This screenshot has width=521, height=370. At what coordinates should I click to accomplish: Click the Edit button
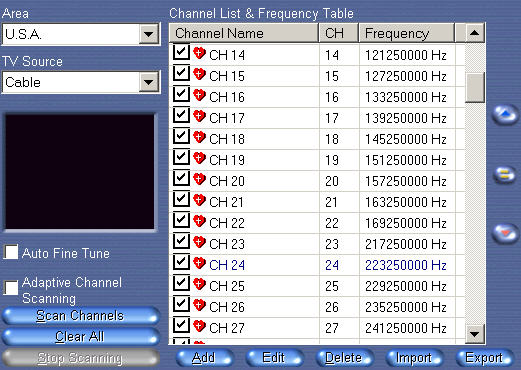point(274,358)
